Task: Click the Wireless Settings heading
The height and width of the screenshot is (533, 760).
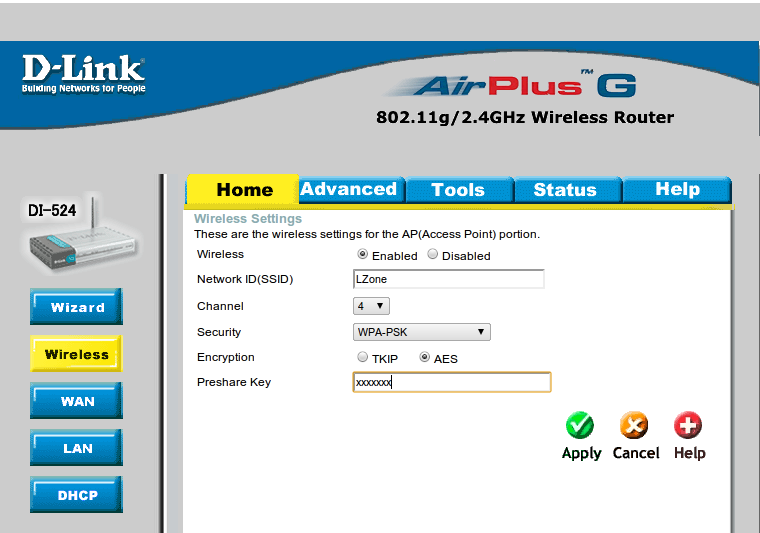Action: pos(248,219)
